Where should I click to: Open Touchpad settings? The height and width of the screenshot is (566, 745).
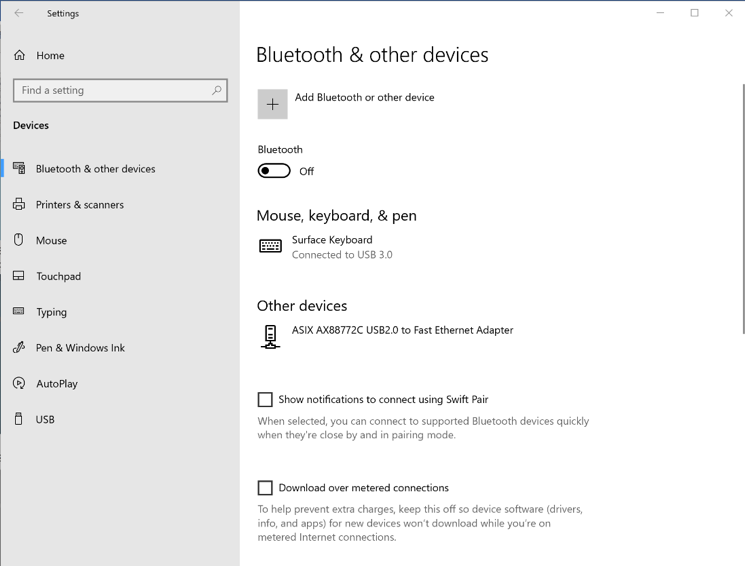point(121,276)
